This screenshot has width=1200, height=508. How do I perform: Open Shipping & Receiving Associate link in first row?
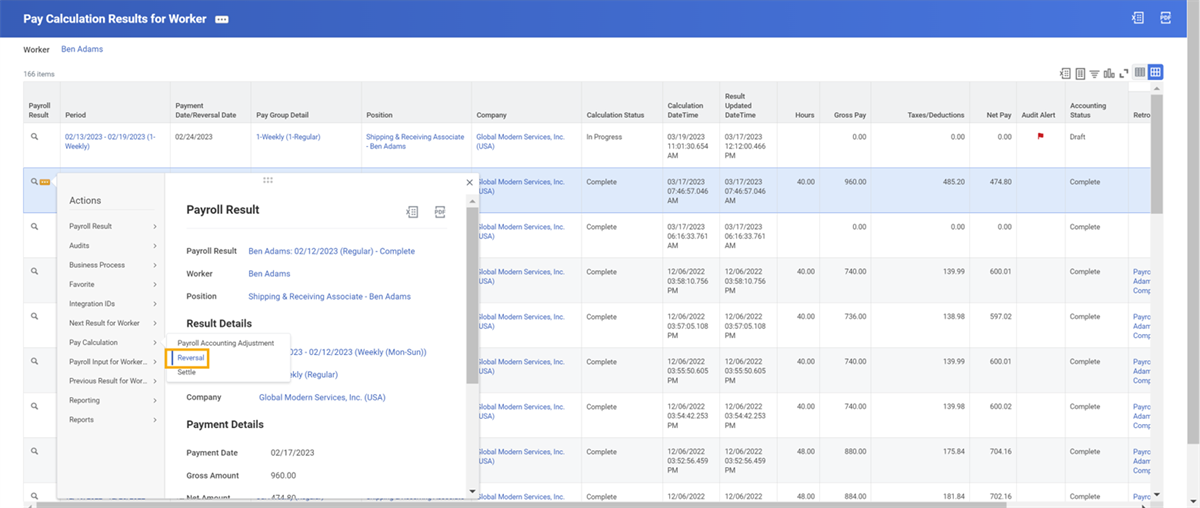(415, 141)
